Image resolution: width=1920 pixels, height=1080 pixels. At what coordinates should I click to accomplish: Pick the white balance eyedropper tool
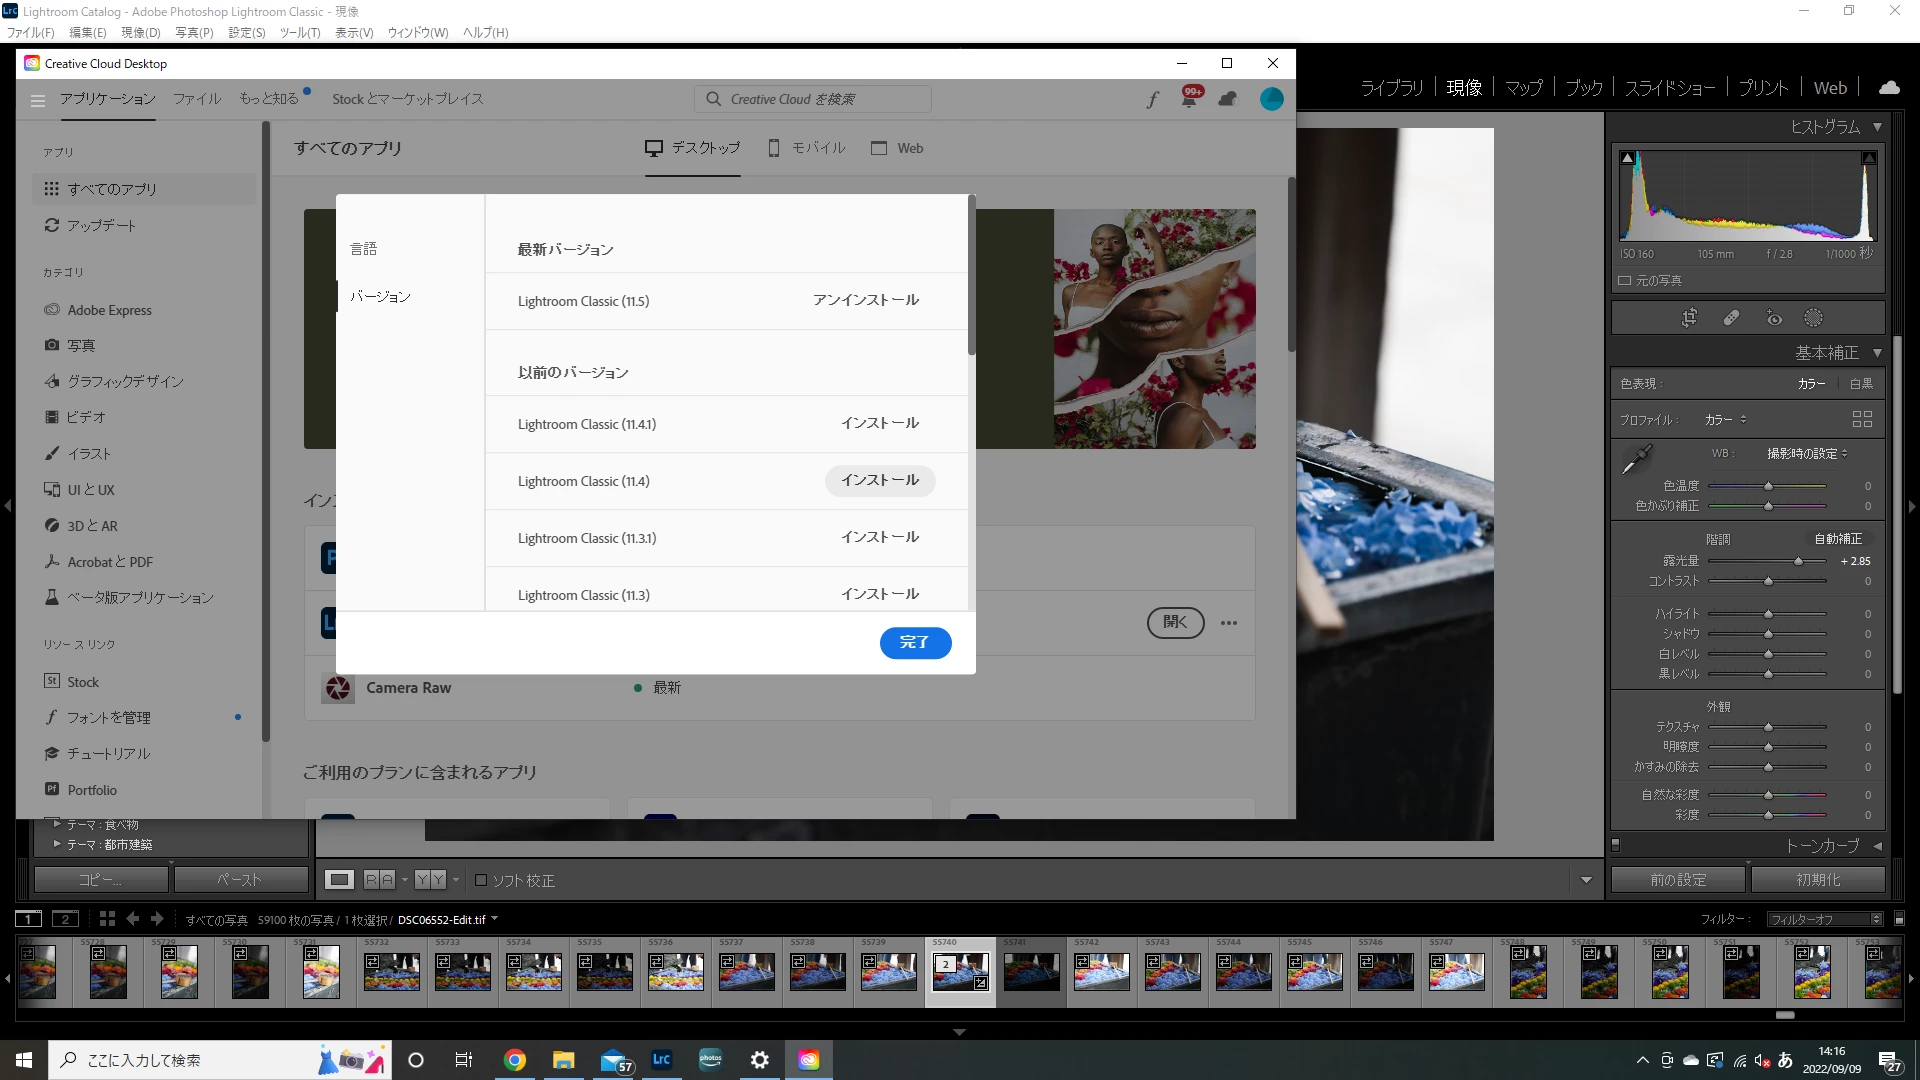tap(1636, 460)
